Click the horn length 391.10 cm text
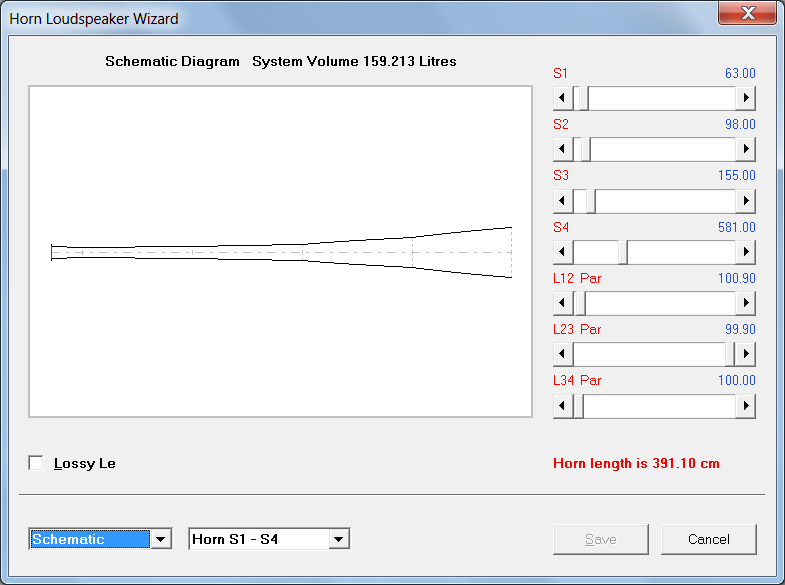This screenshot has width=785, height=585. point(636,463)
